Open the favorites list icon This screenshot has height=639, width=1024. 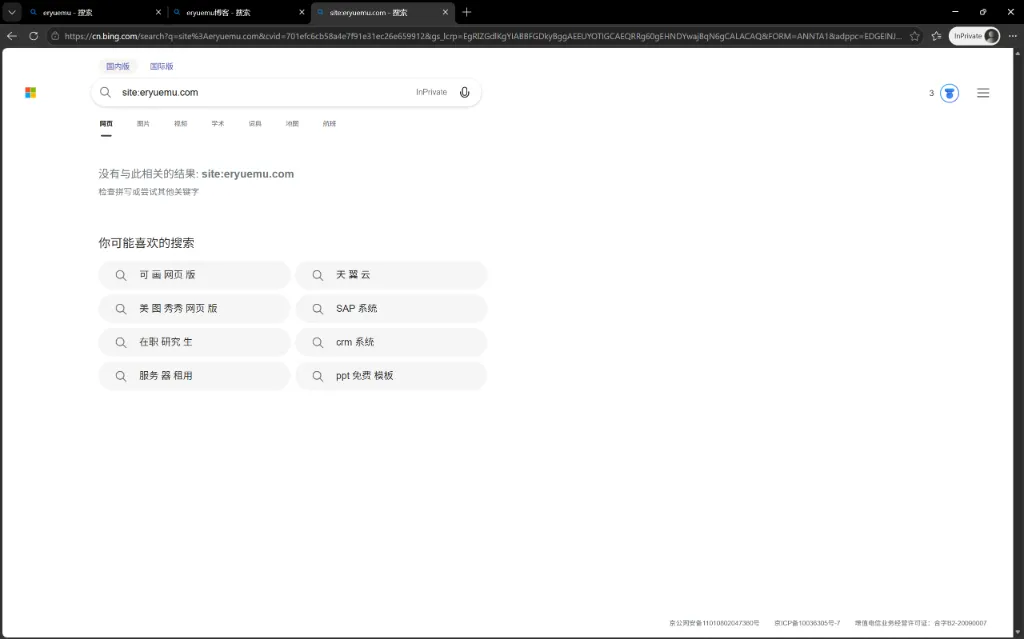pyautogui.click(x=936, y=36)
